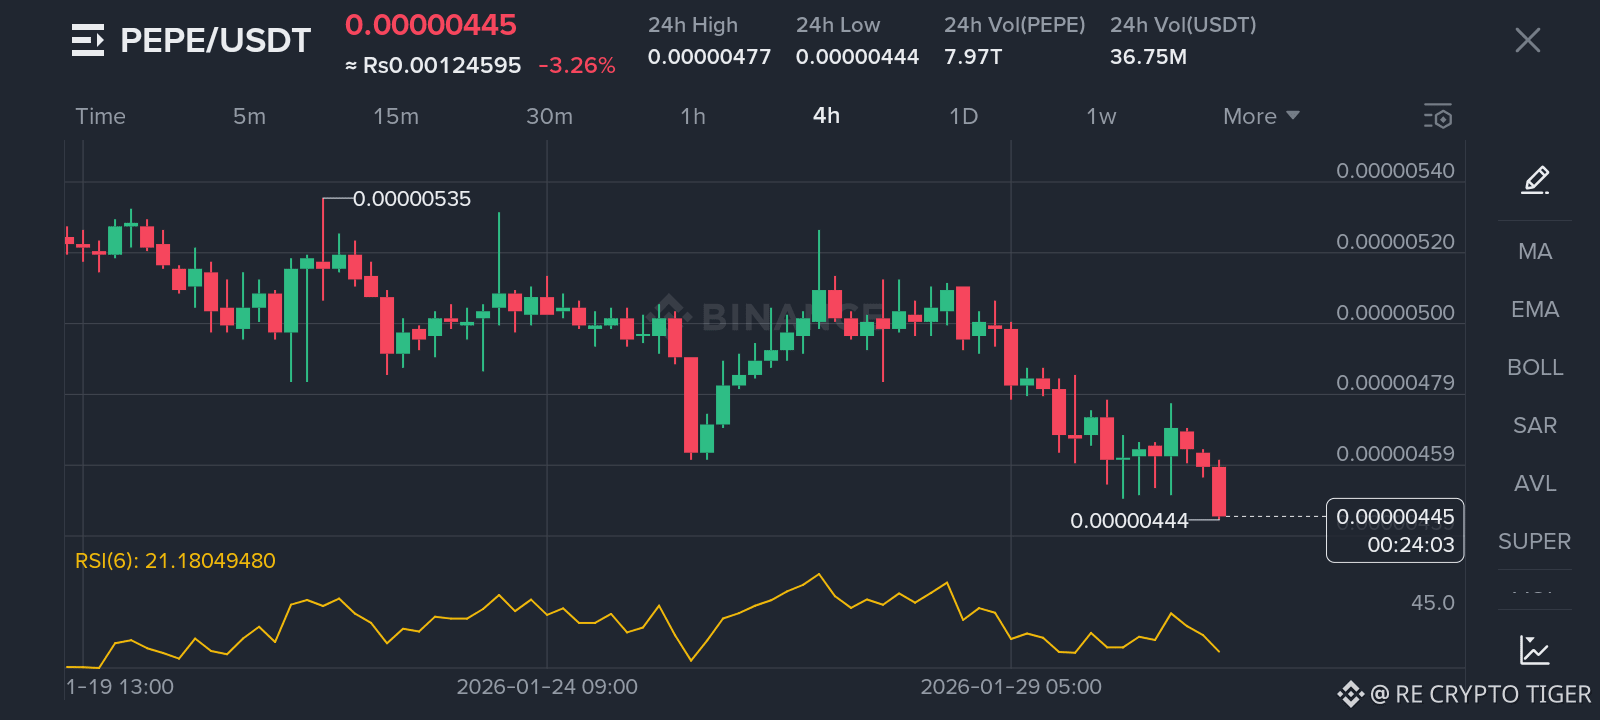Screen dimensions: 1600x720
Task: Turn on the SUPER indicator
Action: point(1535,542)
